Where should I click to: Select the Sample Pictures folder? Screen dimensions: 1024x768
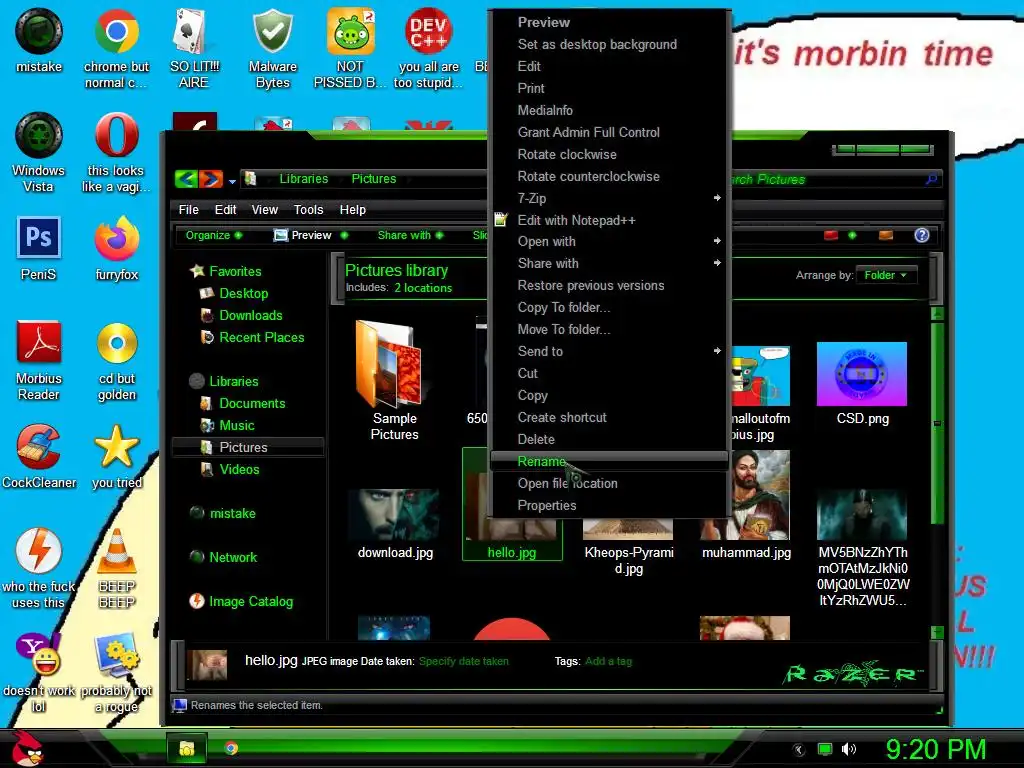tap(394, 380)
